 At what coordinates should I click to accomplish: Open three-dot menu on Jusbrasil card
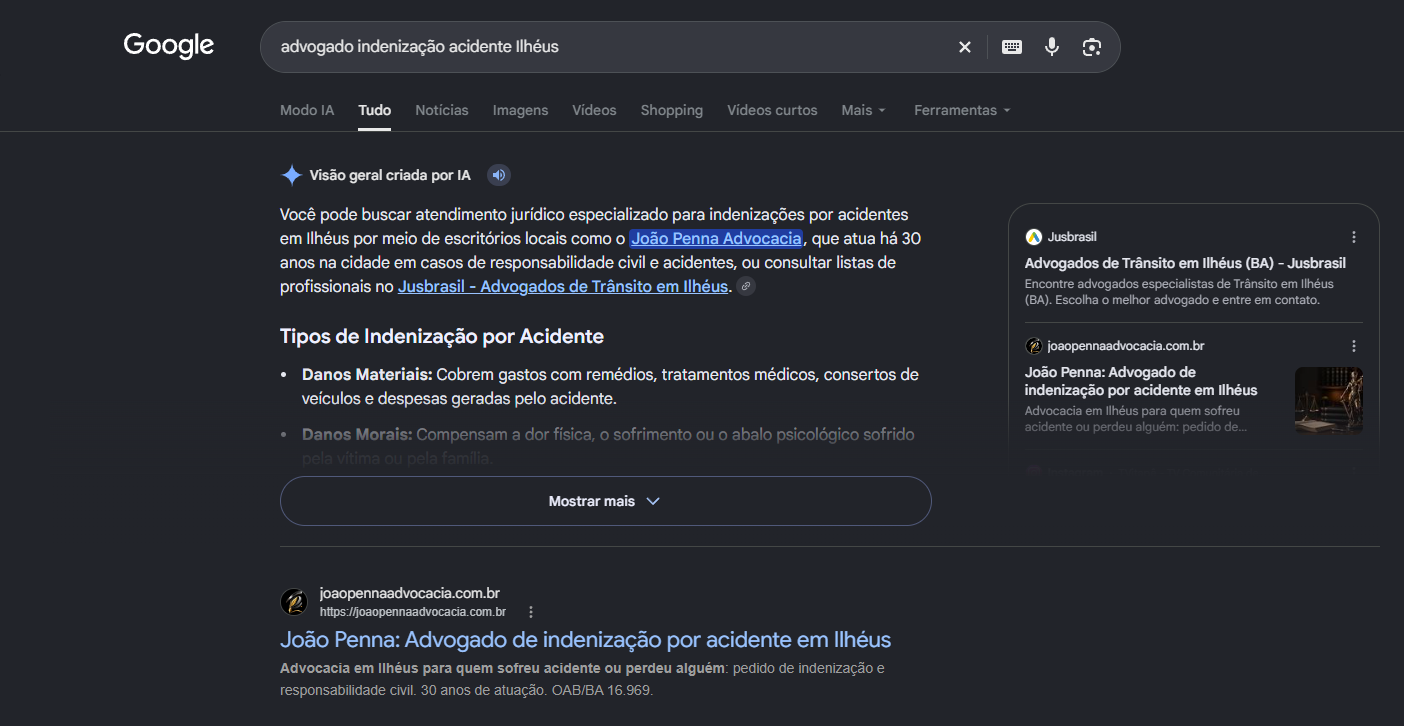[1354, 237]
